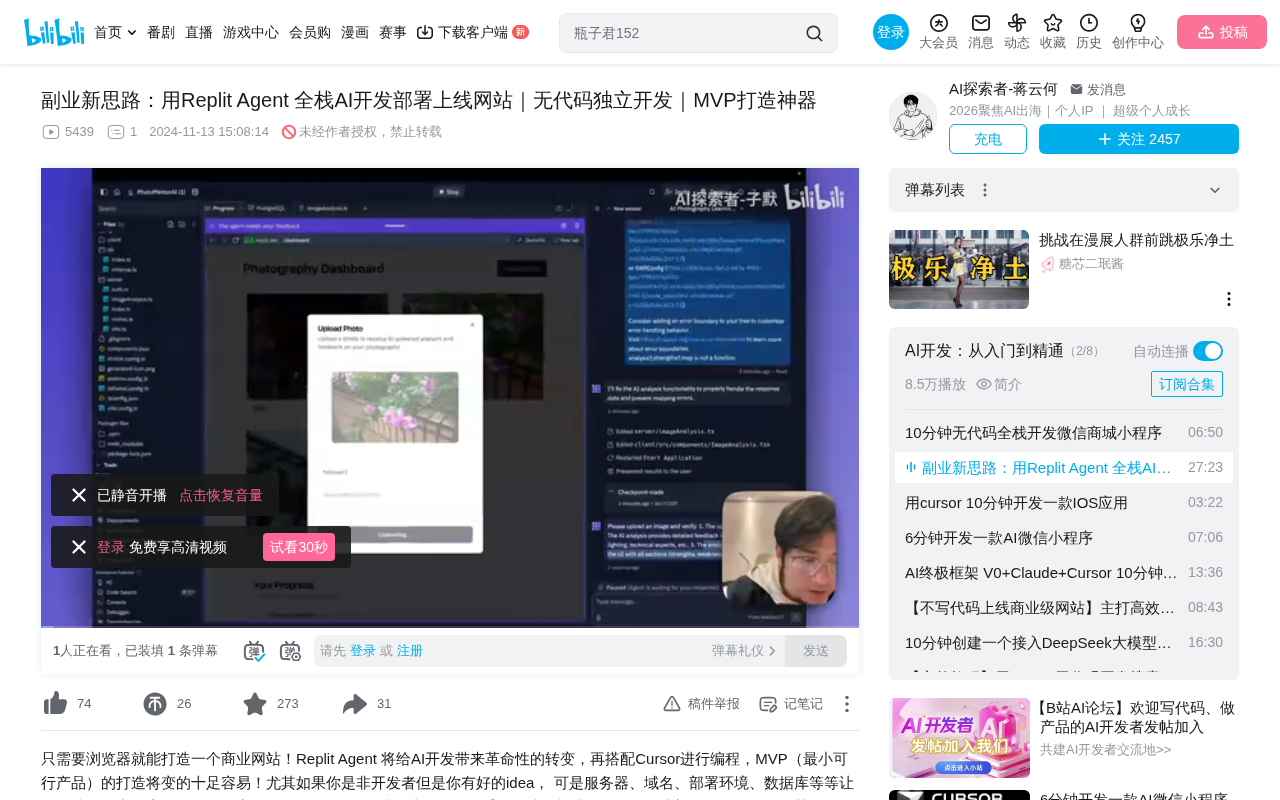Open 创作中心 lightbulb icon
This screenshot has width=1280, height=800.
click(1138, 23)
